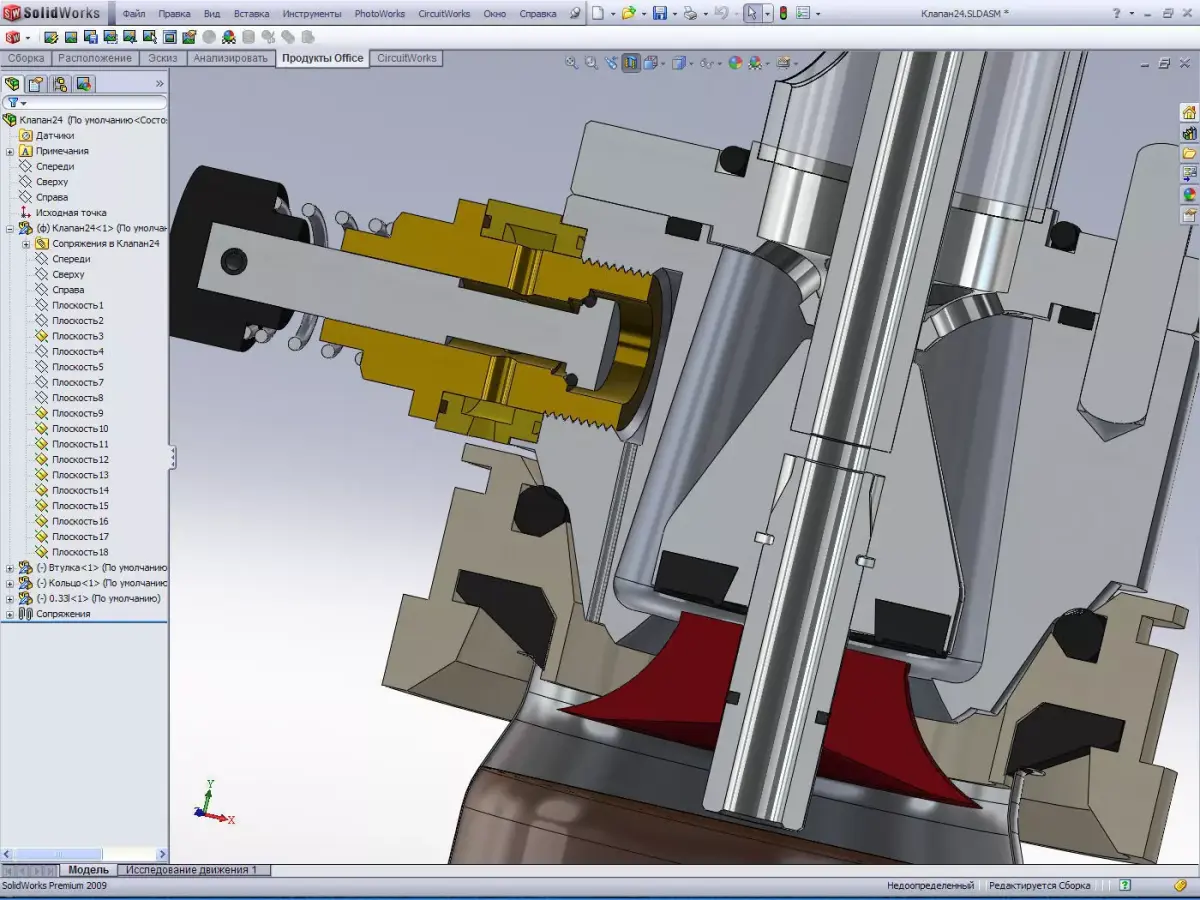Screen dimensions: 1200x900
Task: Open the PropertyManager tab icon
Action: [36, 84]
